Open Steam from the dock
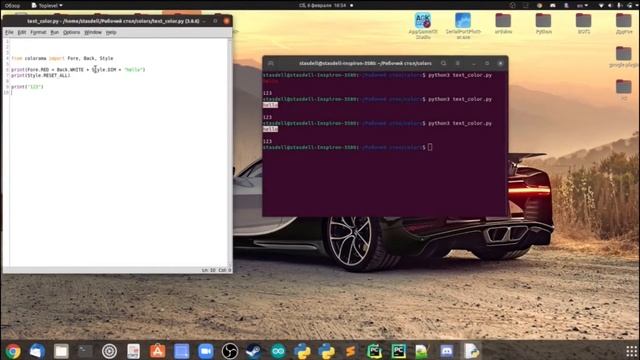 click(x=254, y=351)
